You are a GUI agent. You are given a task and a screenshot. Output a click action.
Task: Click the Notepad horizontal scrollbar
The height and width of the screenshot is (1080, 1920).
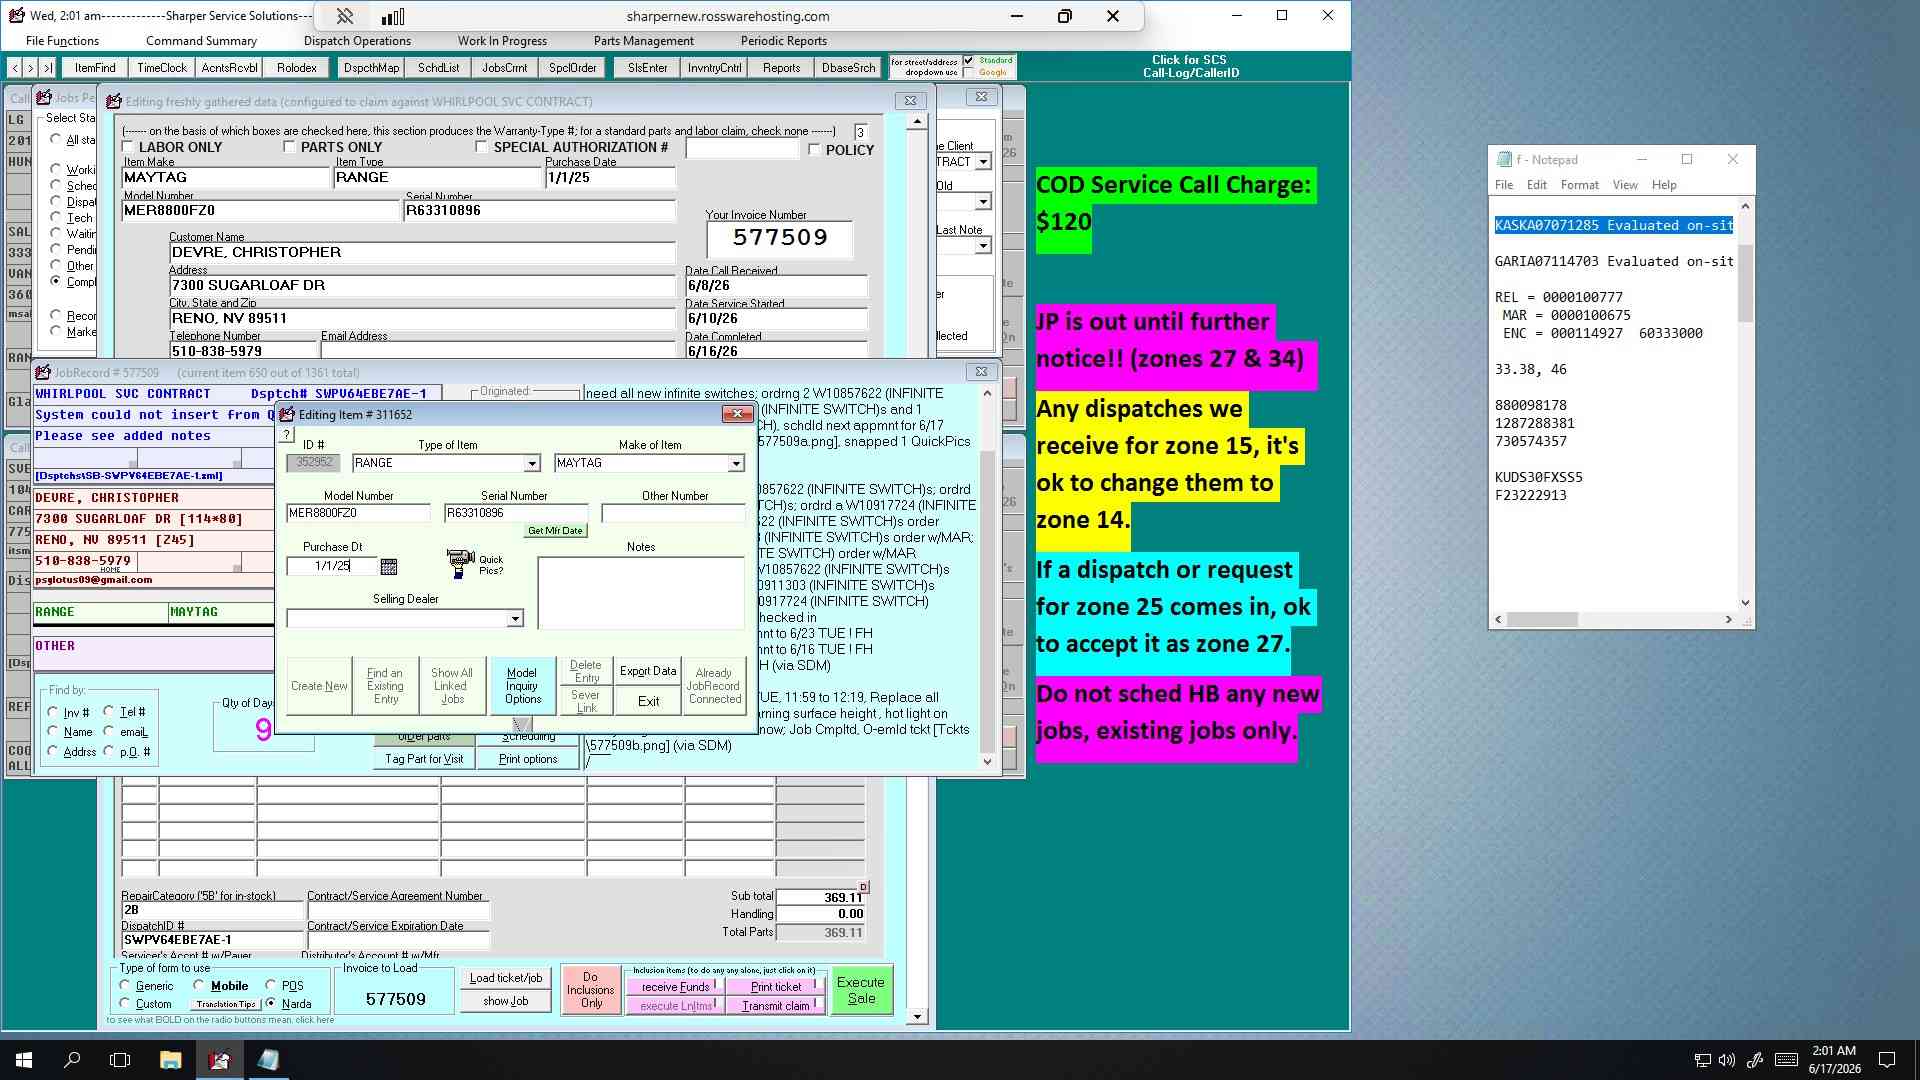coord(1612,620)
